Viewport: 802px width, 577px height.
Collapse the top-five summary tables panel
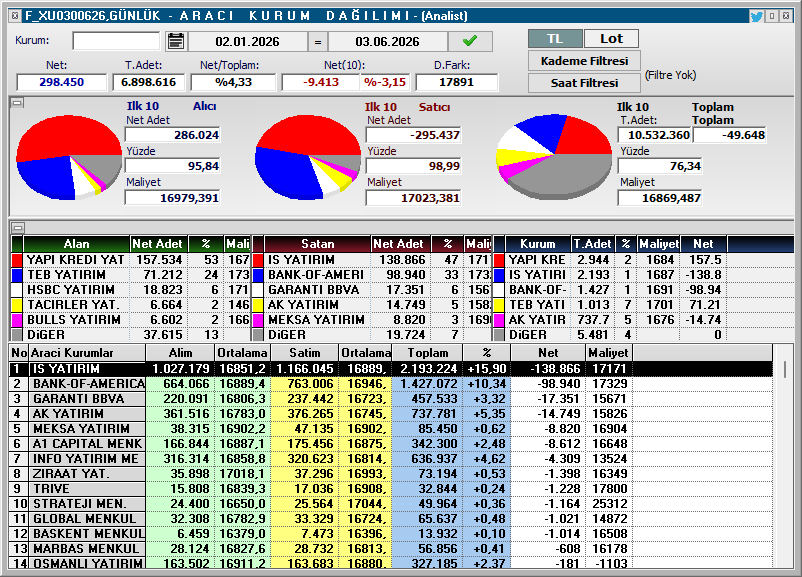18,227
